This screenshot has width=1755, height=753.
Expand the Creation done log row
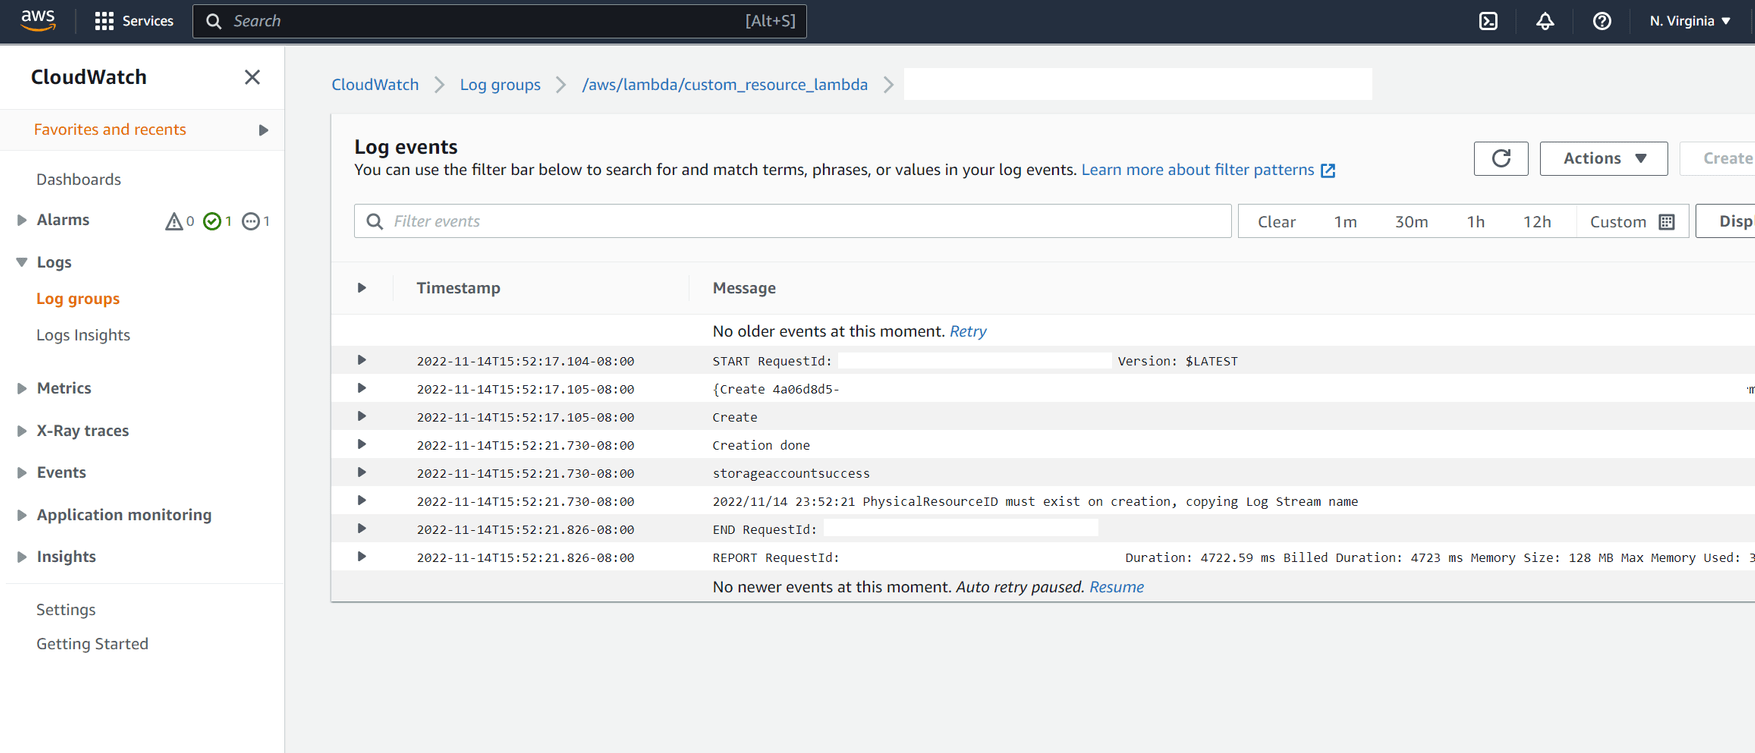coord(362,444)
